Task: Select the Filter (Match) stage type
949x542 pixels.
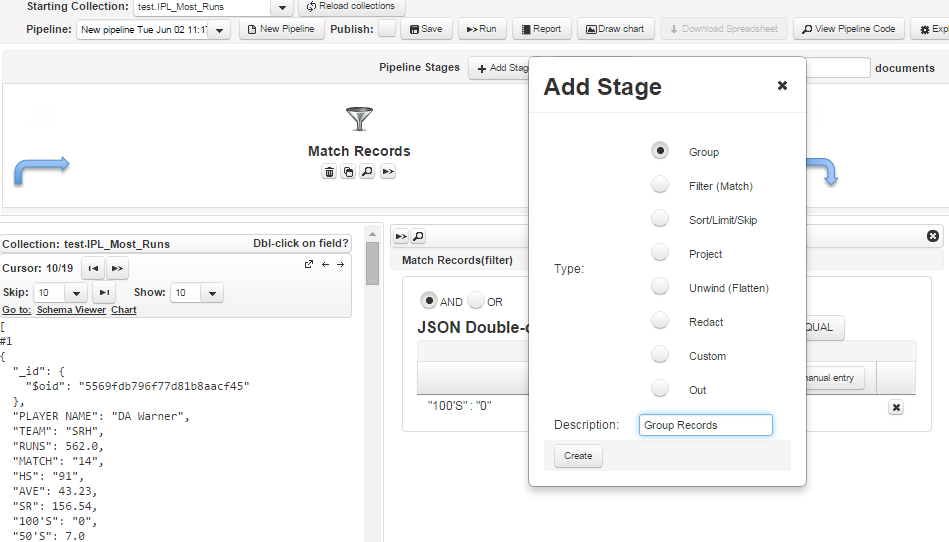Action: 660,185
